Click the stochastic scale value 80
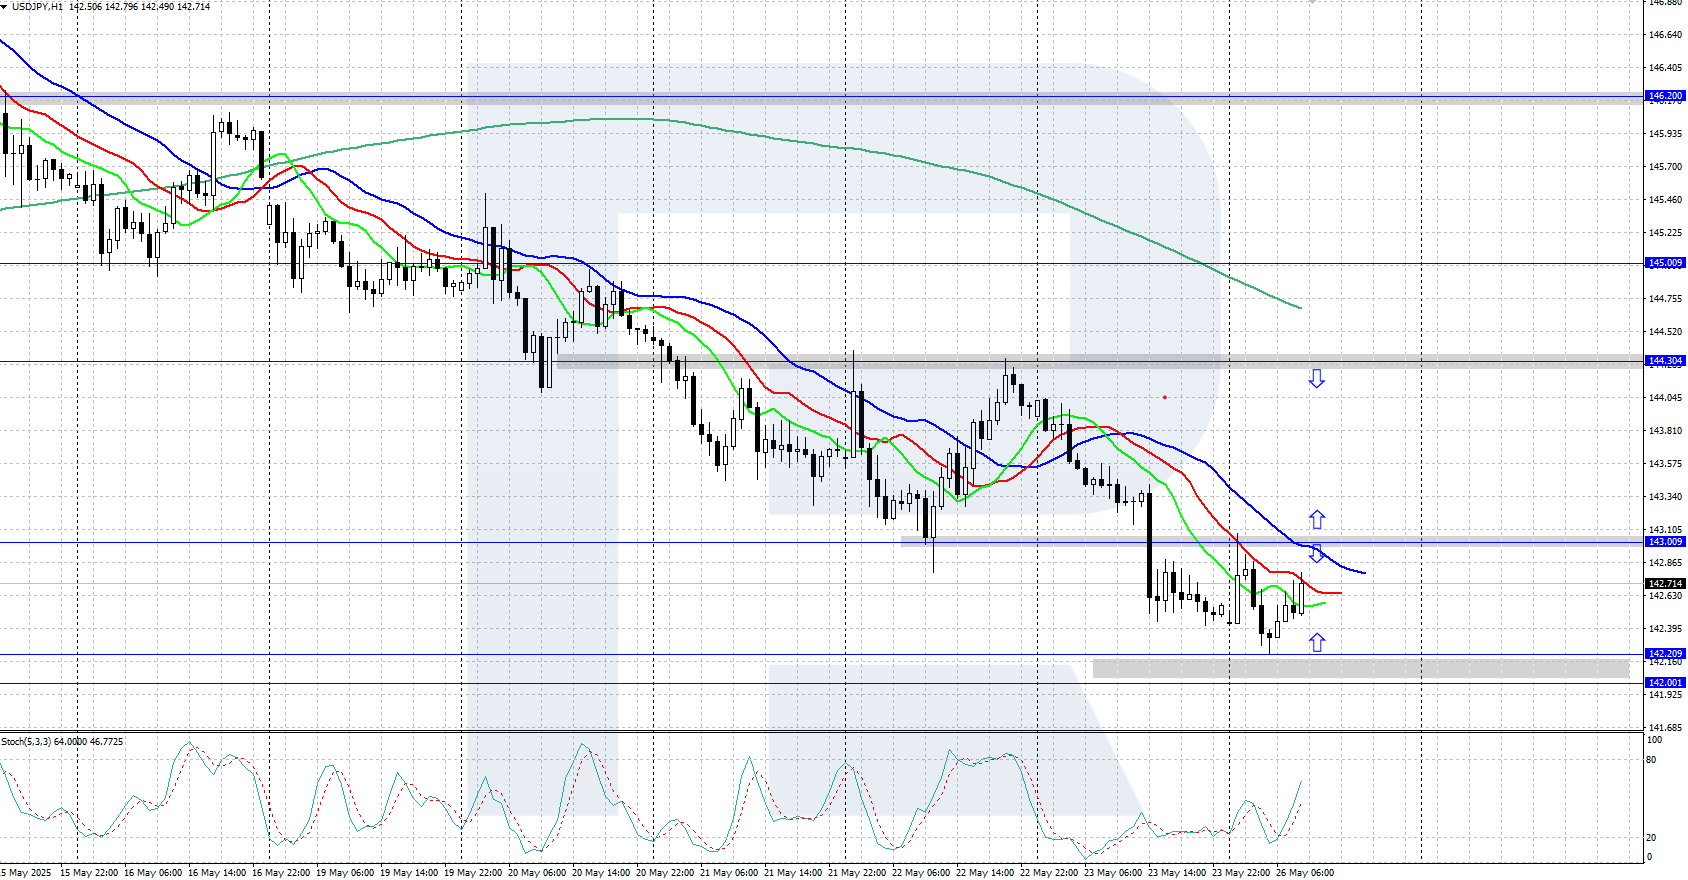Image resolution: width=1688 pixels, height=880 pixels. [x=1652, y=760]
